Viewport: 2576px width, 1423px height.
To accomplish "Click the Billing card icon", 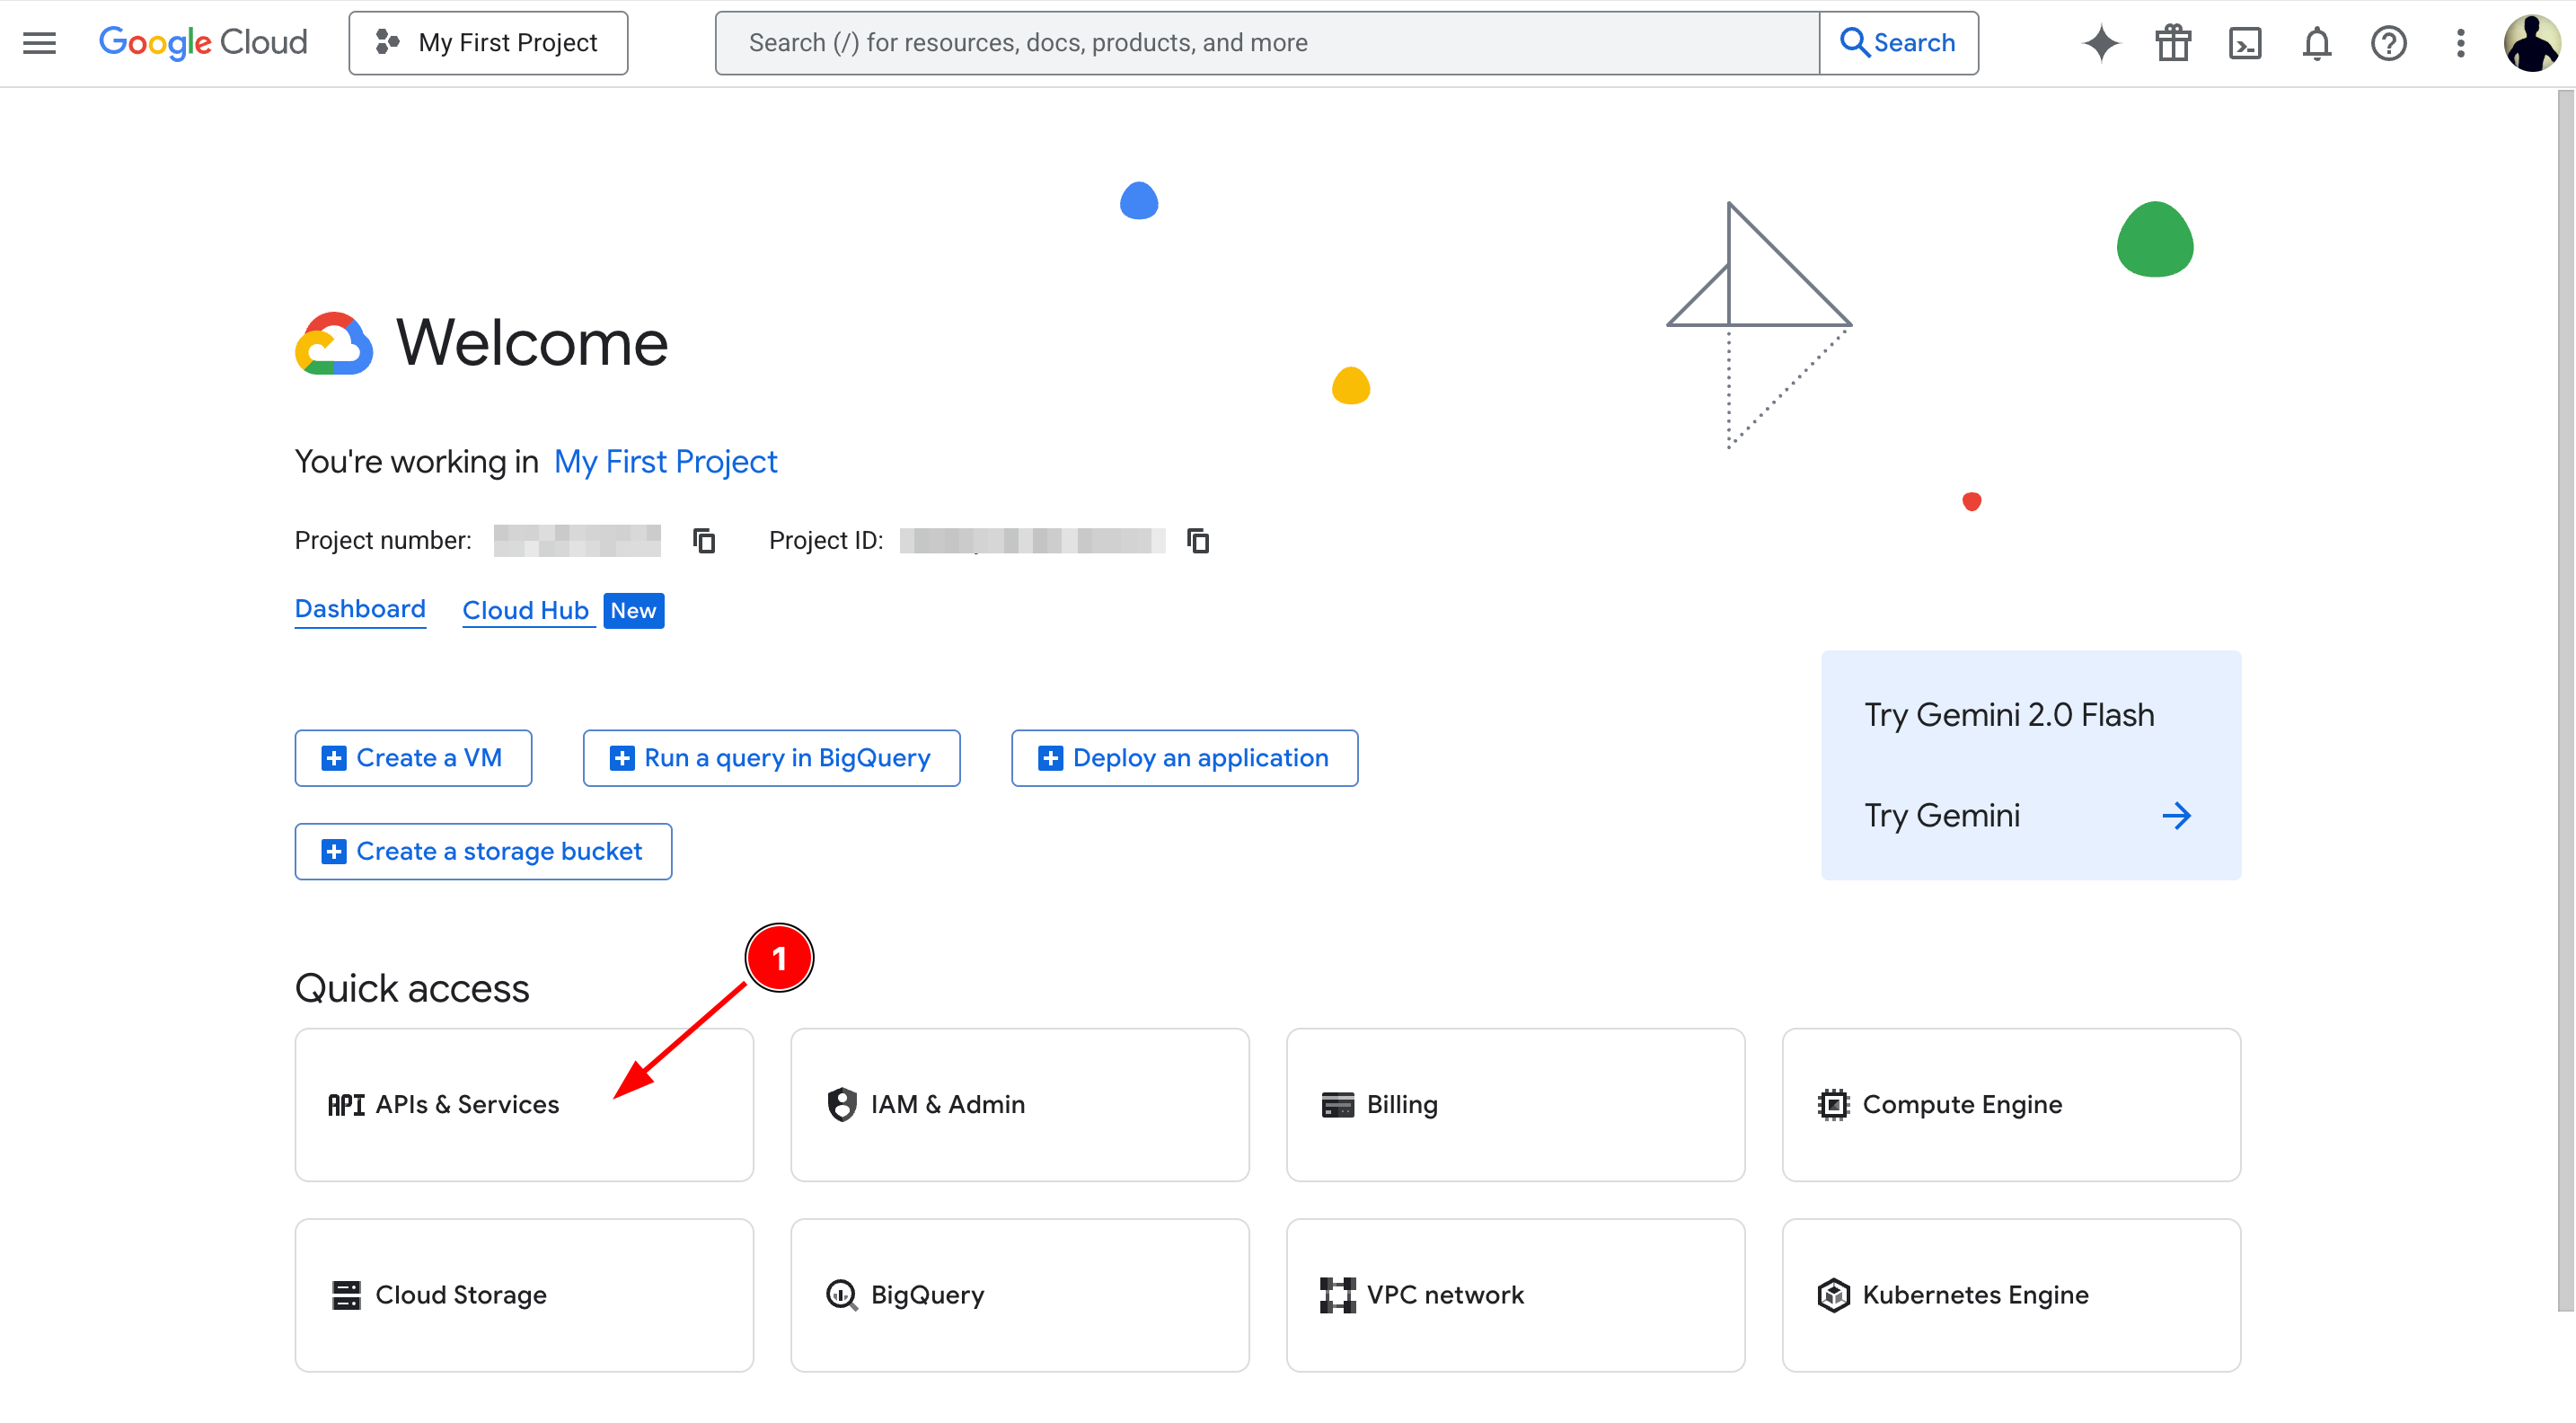I will 1337,1104.
